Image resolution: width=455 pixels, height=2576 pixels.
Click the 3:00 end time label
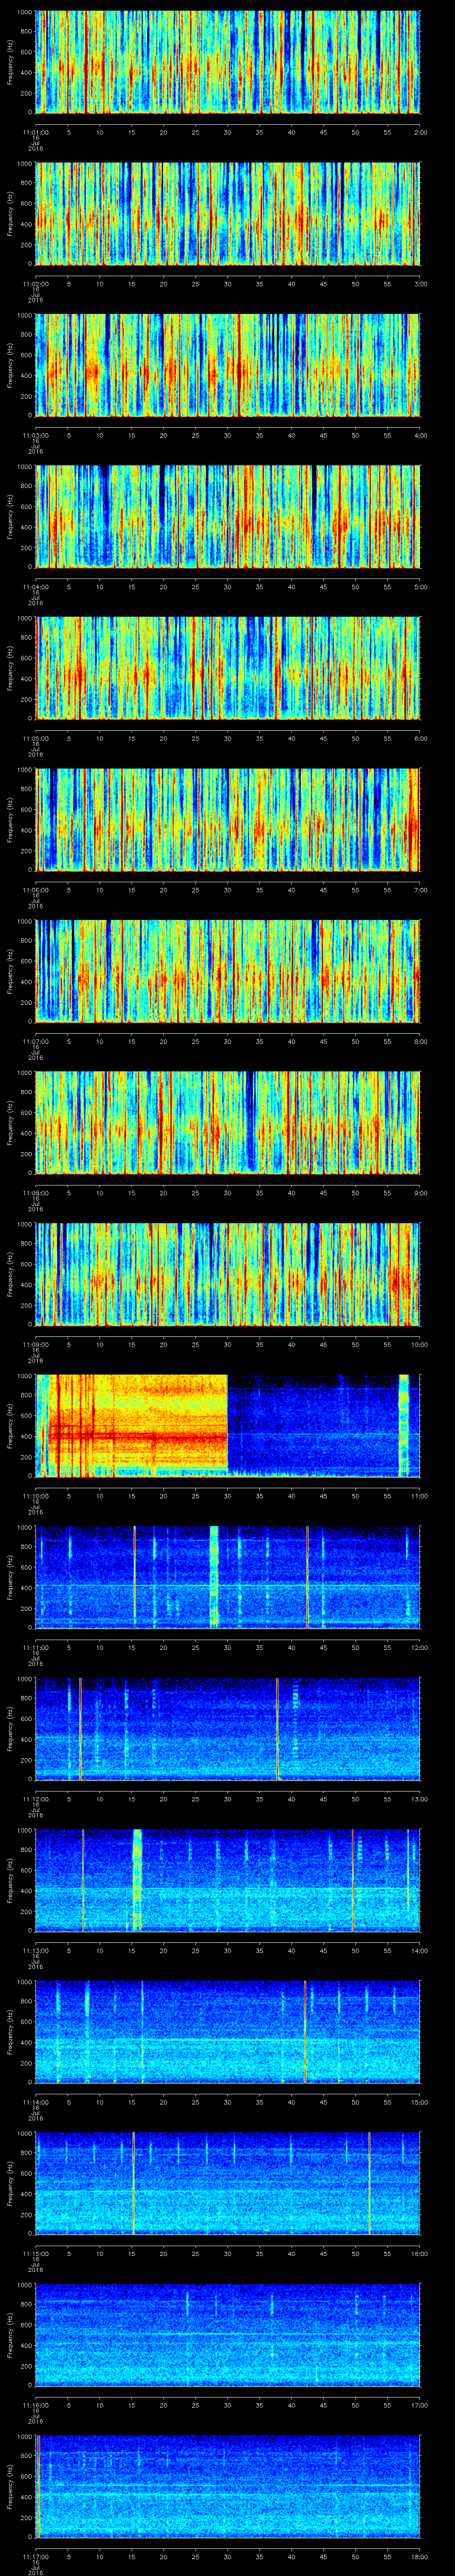pyautogui.click(x=421, y=284)
